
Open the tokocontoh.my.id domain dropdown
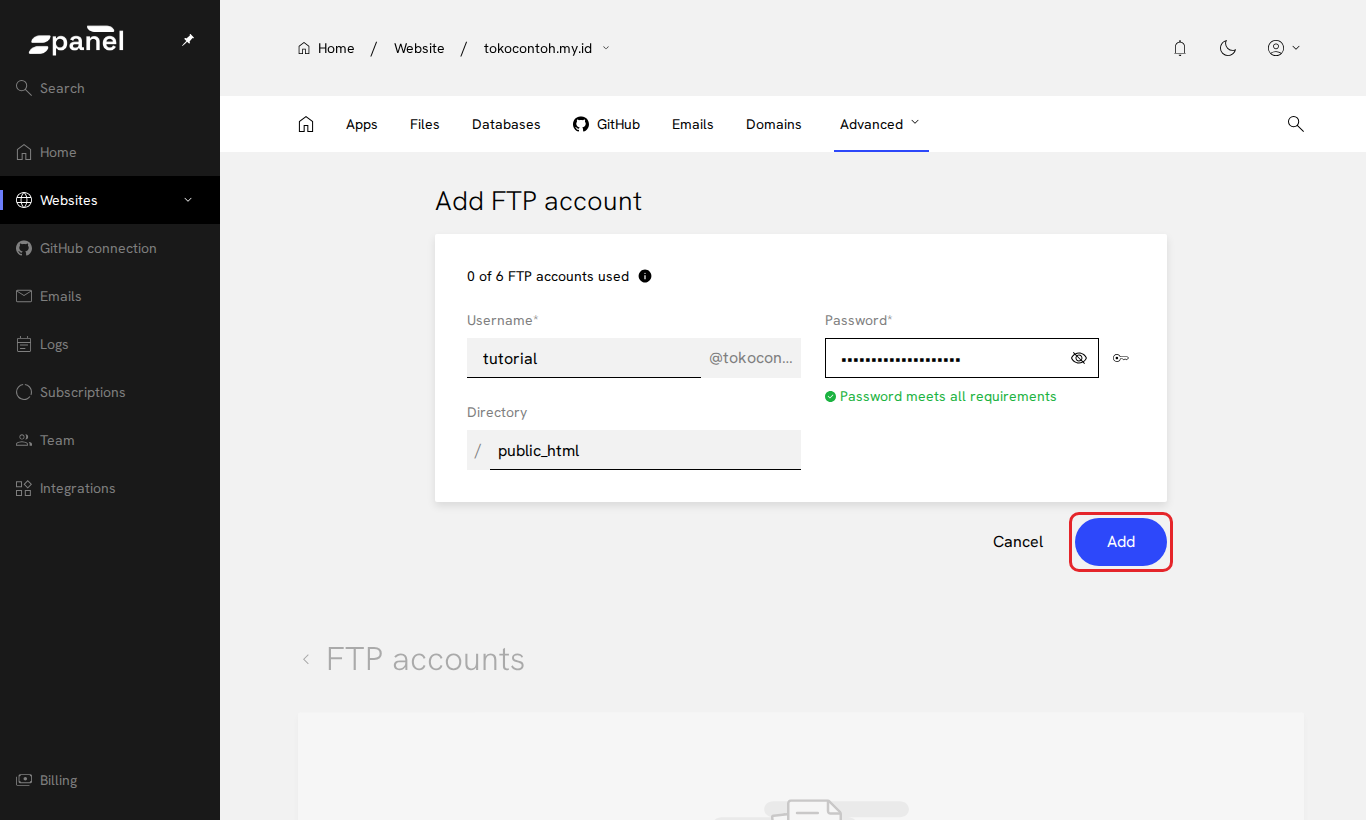click(547, 48)
